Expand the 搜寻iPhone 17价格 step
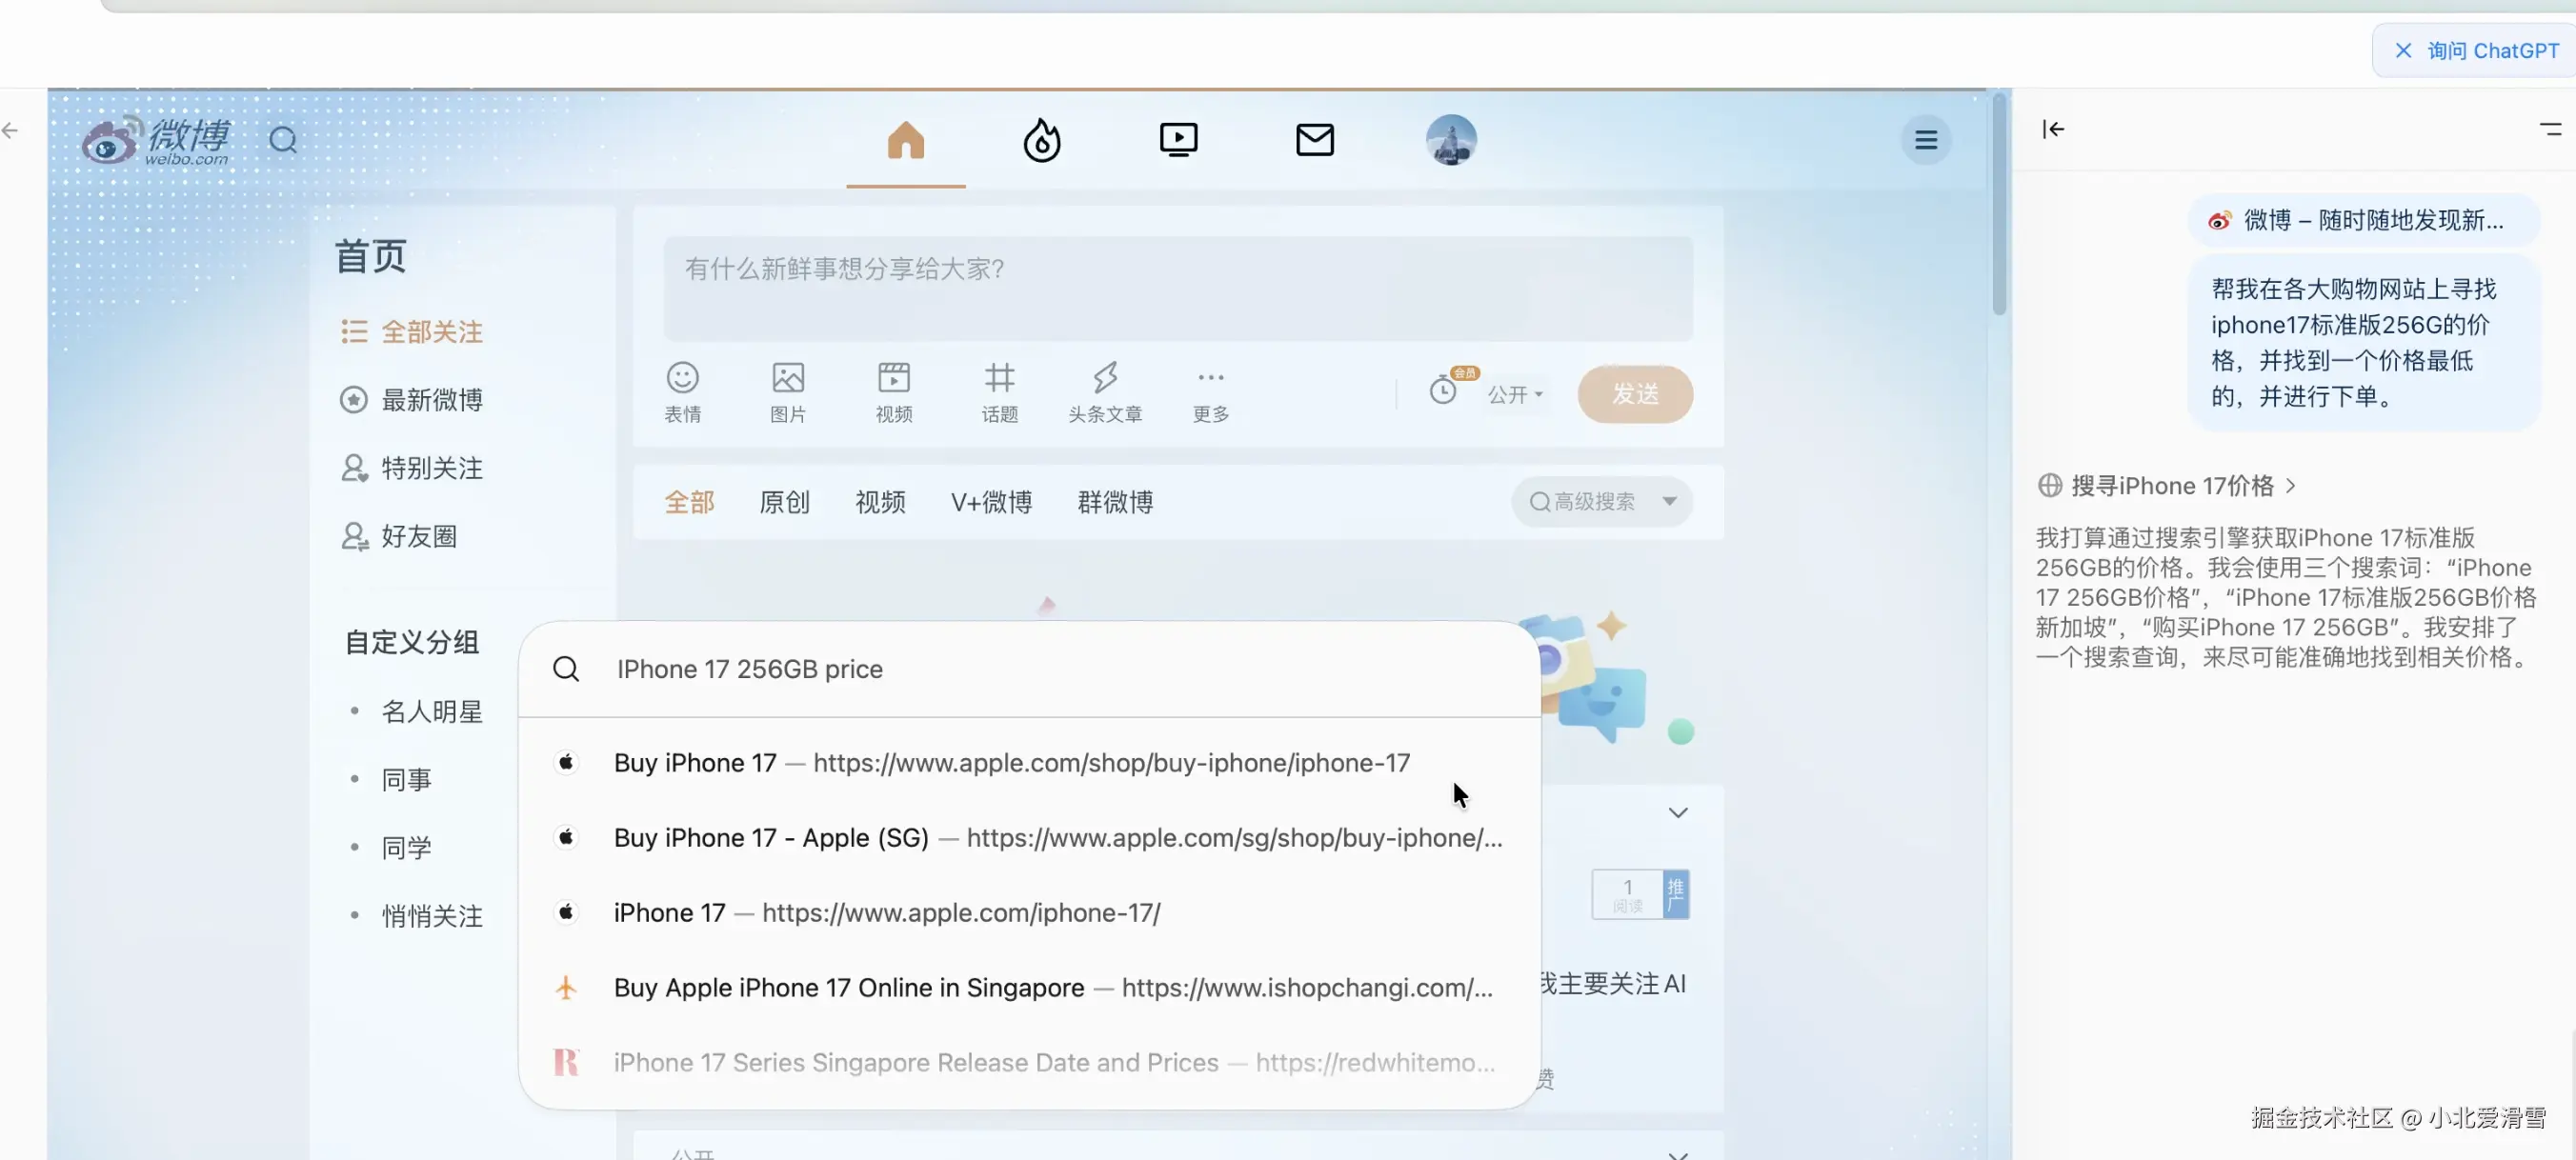Screen dimensions: 2576x1160 [x=2171, y=486]
